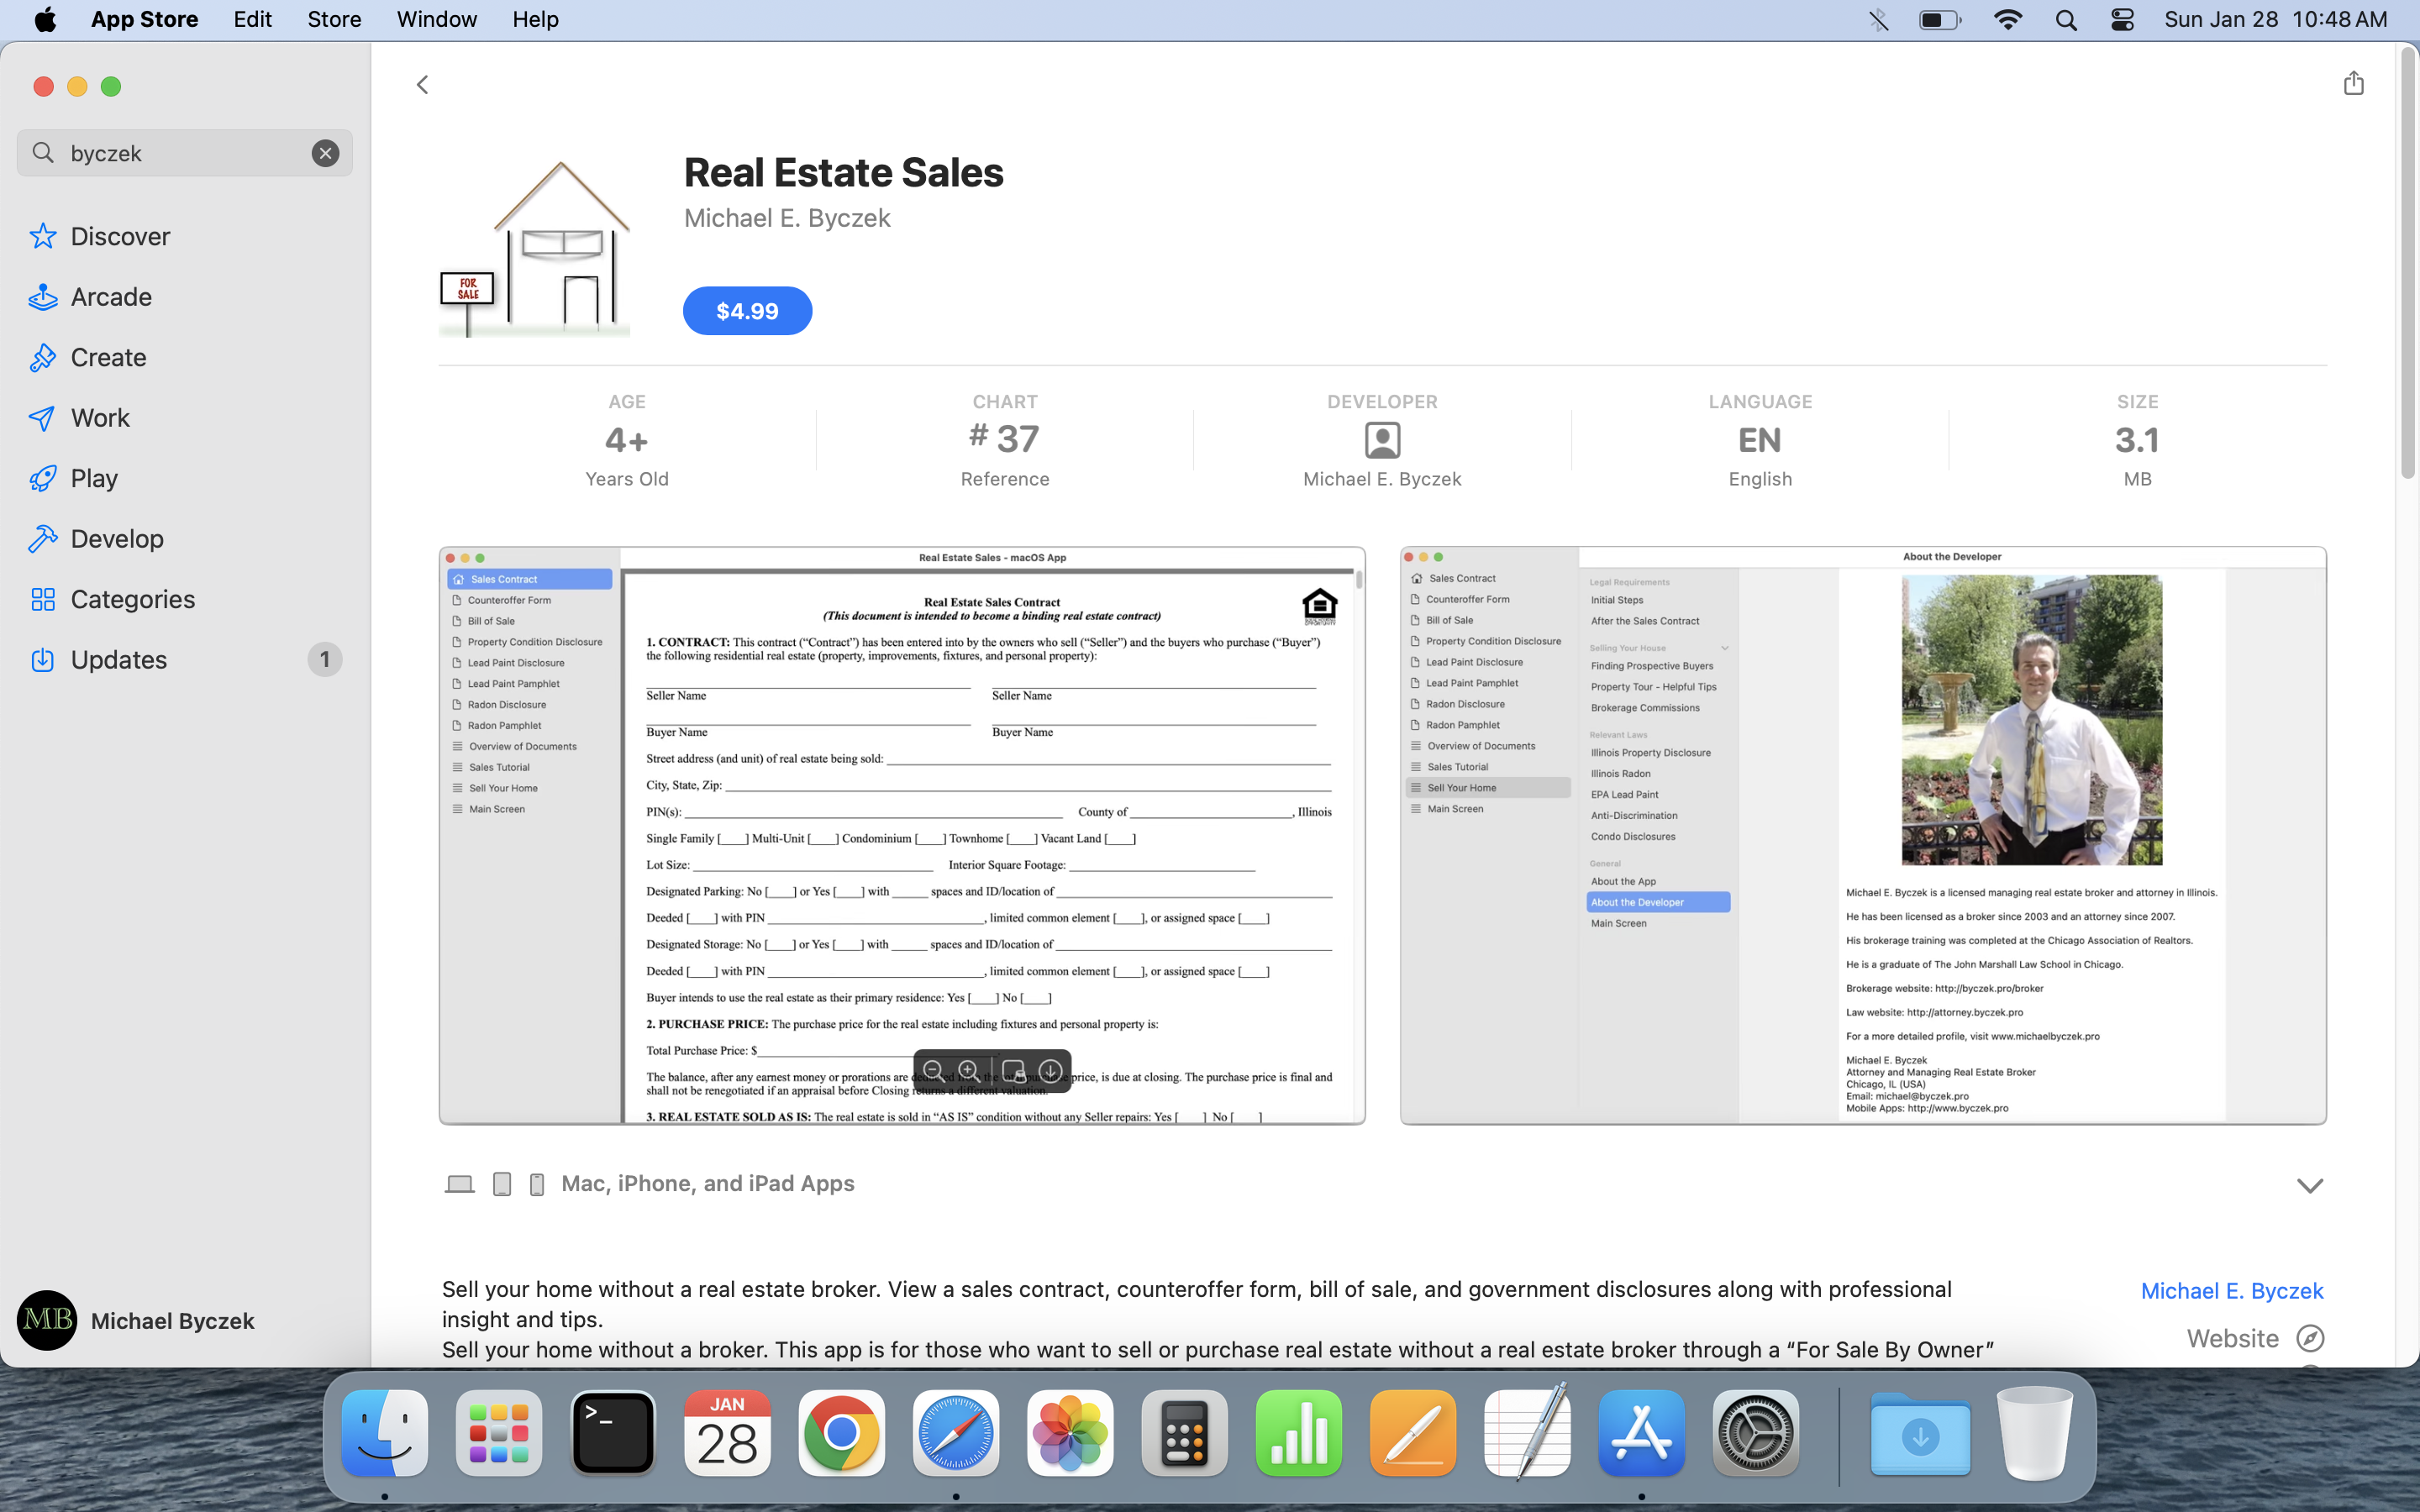2420x1512 pixels.
Task: Open Spotlight search in menu bar
Action: (x=2066, y=19)
